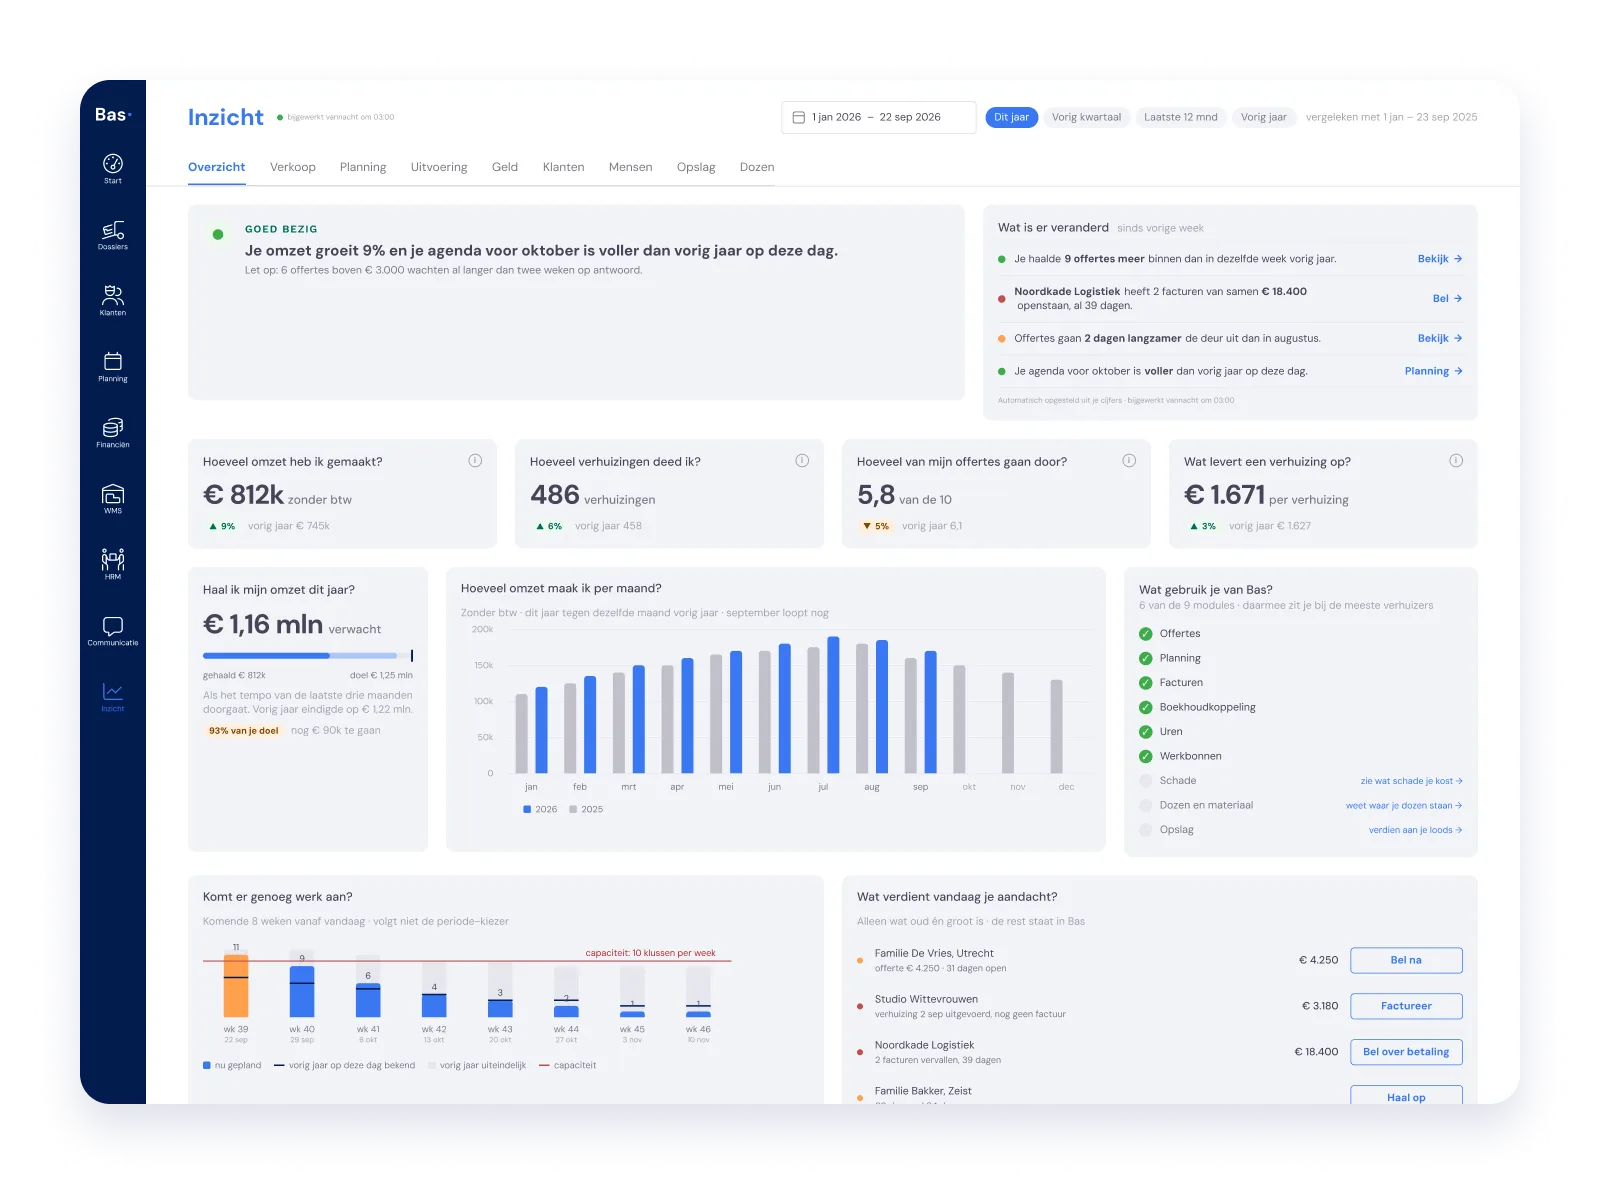Click Bel link for Noordkade Logistiek invoices
The image size is (1600, 1184).
click(x=1447, y=298)
